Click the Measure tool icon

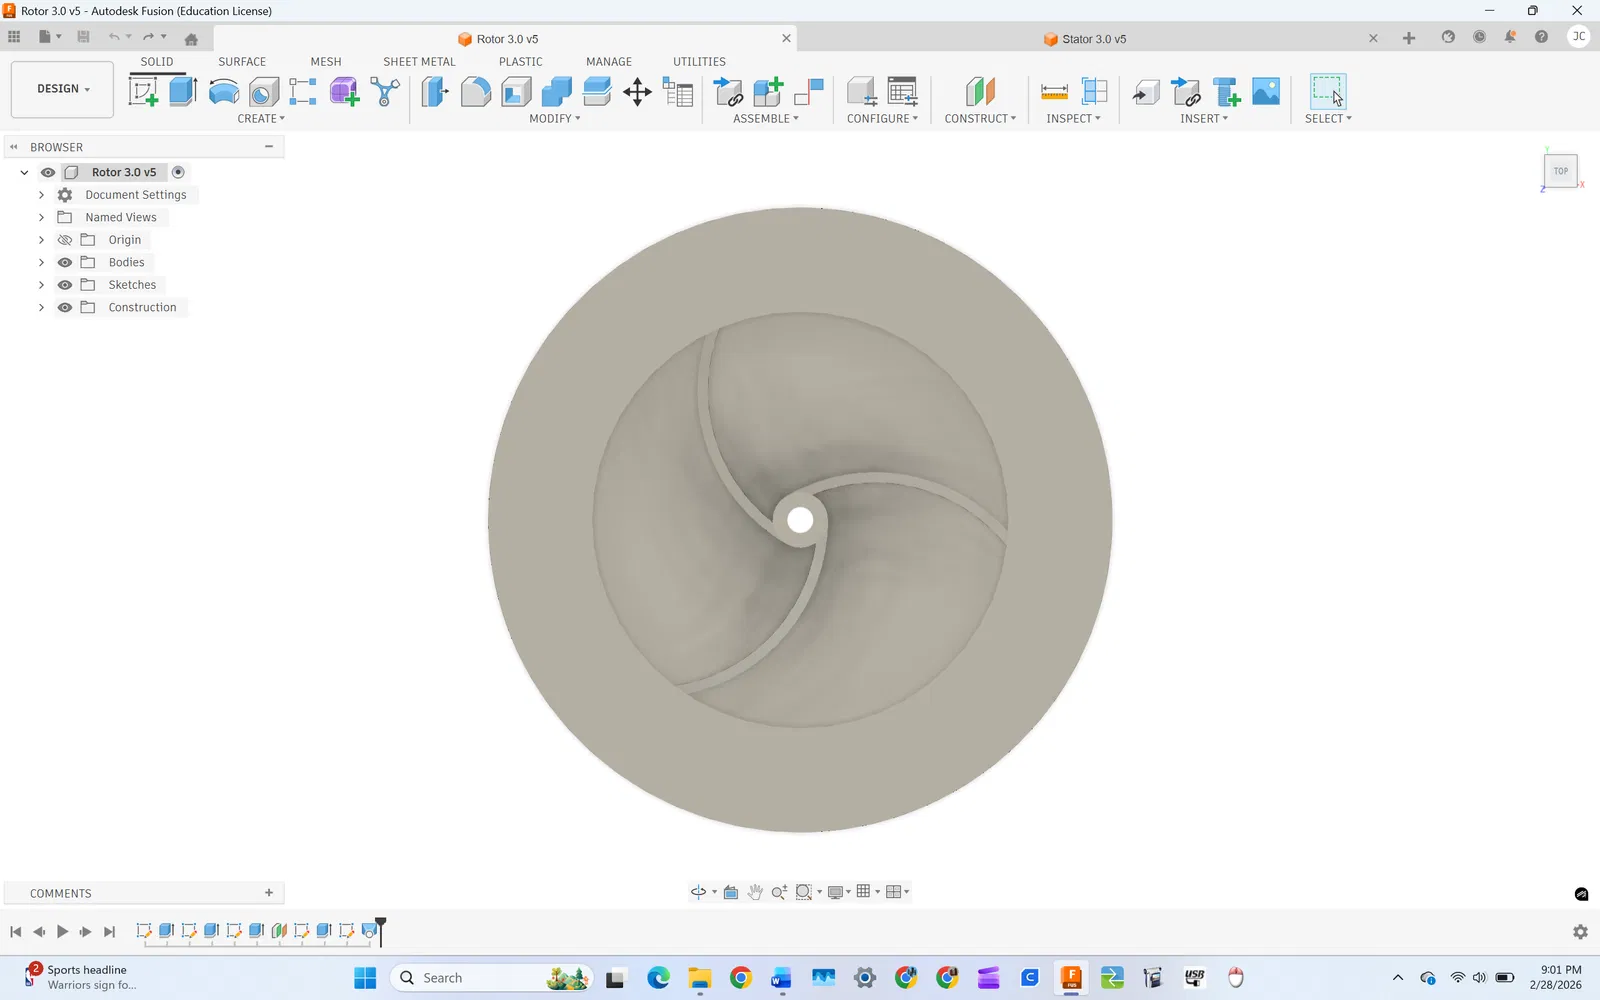pyautogui.click(x=1054, y=92)
